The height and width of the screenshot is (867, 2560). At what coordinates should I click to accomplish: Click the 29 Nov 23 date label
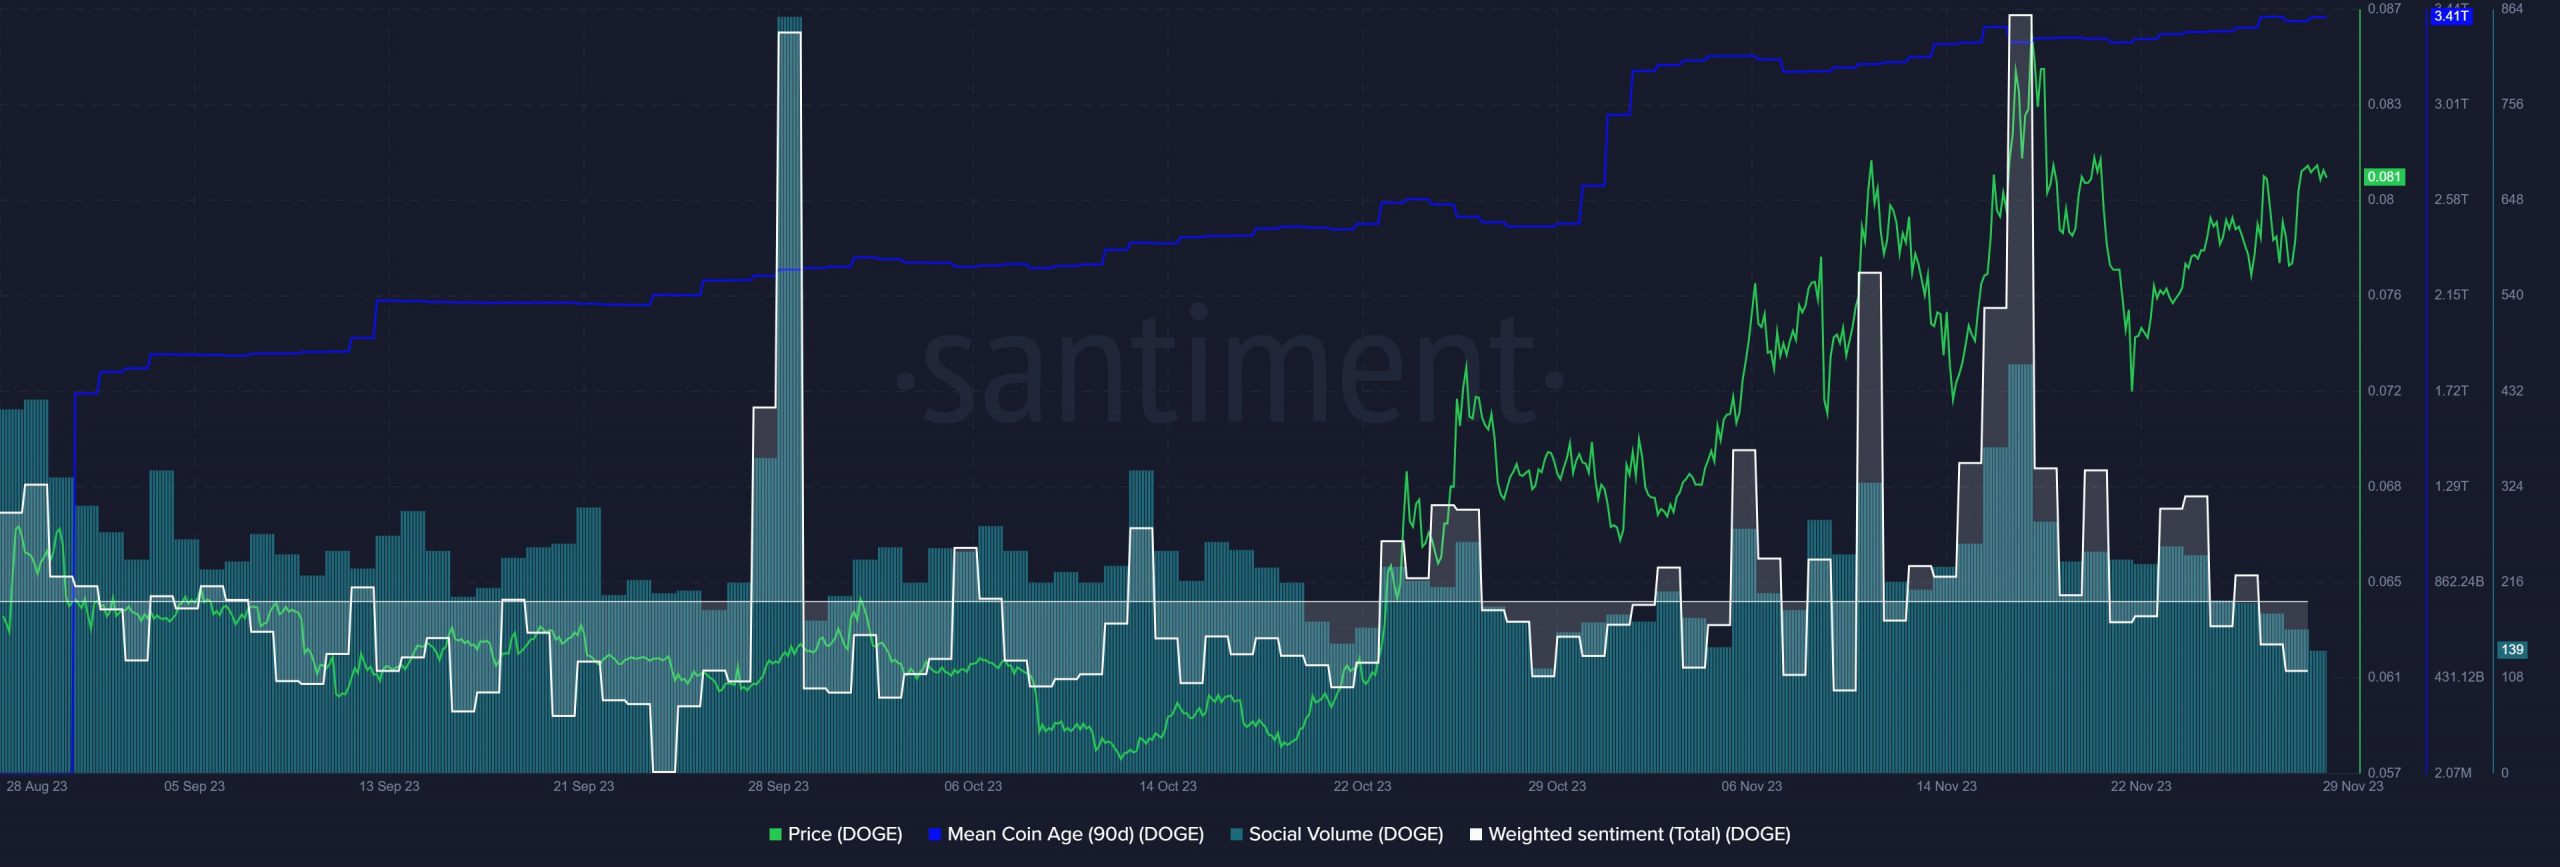(x=2353, y=786)
